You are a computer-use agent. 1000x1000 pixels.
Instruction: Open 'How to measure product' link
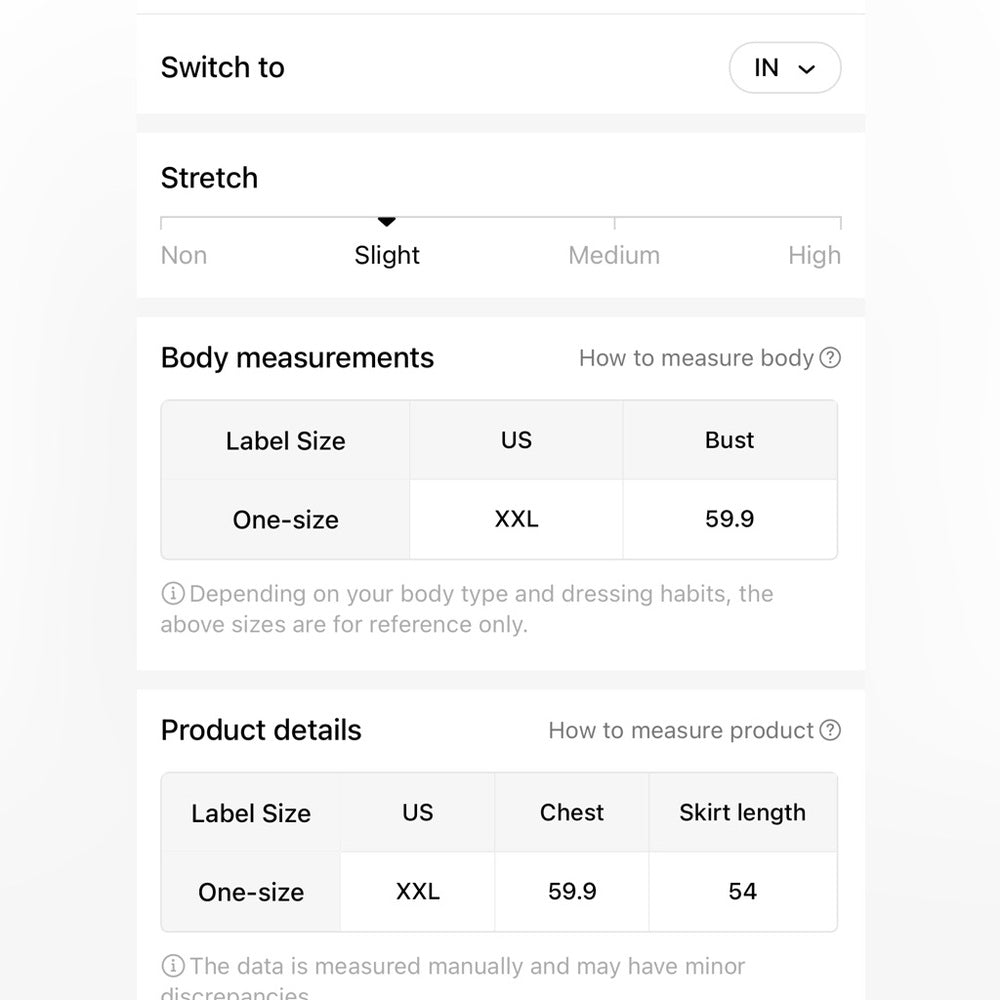(x=681, y=730)
